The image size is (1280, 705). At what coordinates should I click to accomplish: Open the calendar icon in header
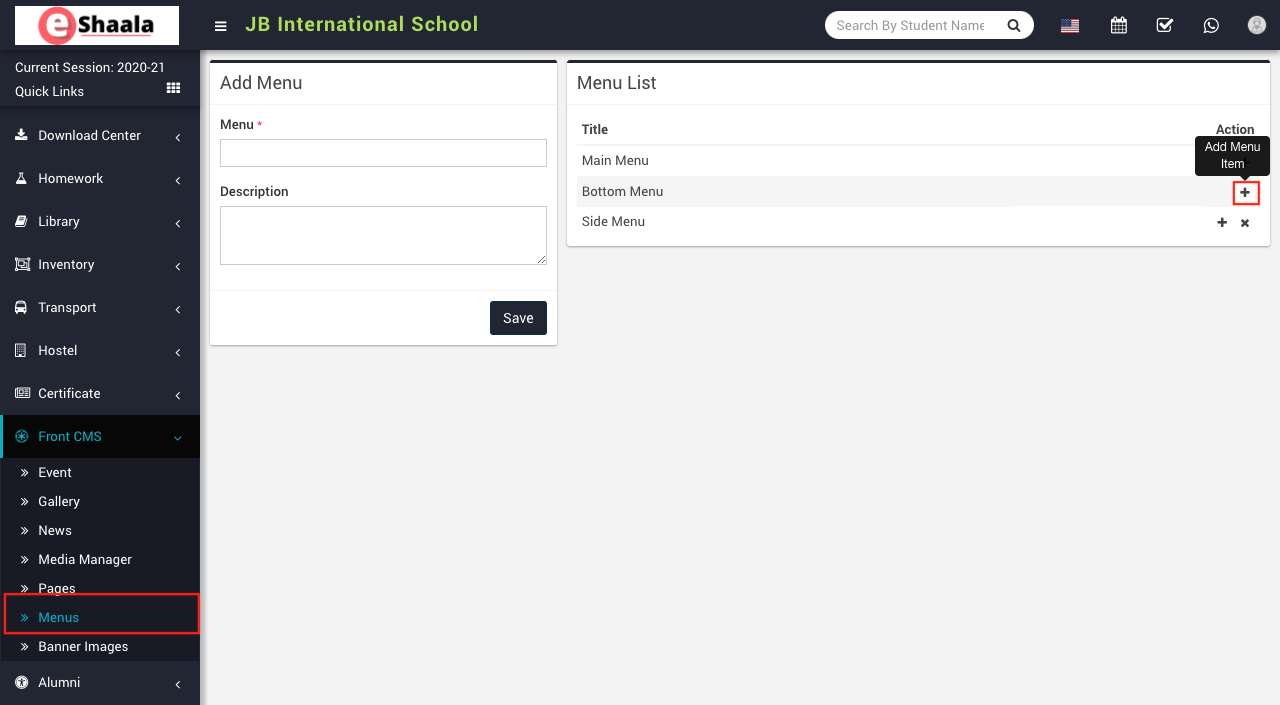(1118, 26)
